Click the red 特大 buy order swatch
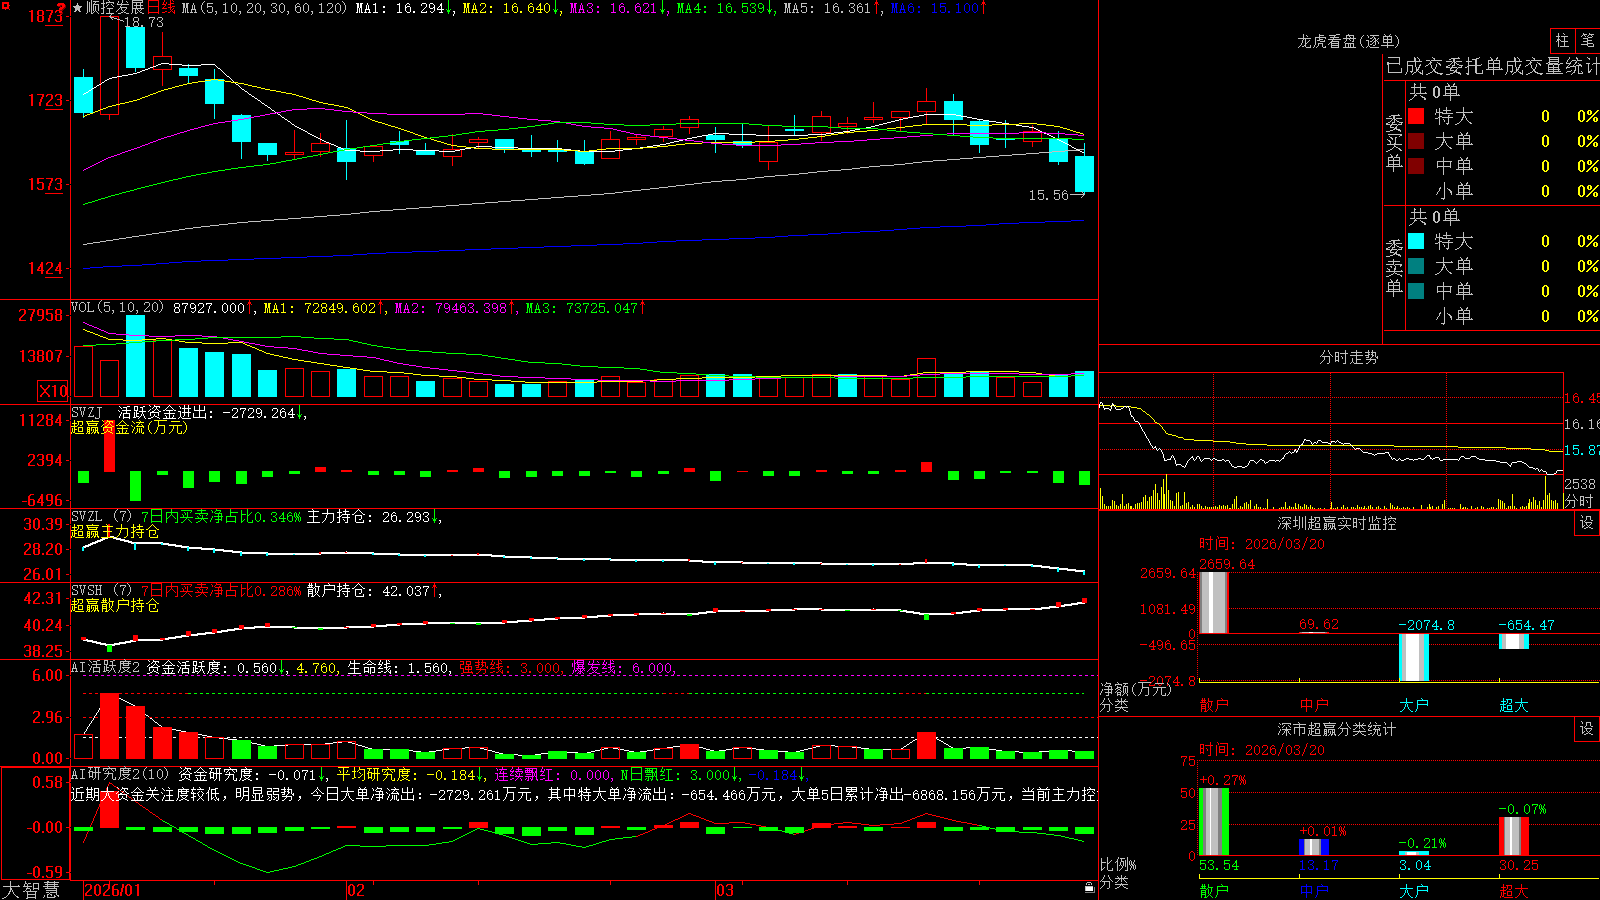1600x900 pixels. tap(1416, 116)
